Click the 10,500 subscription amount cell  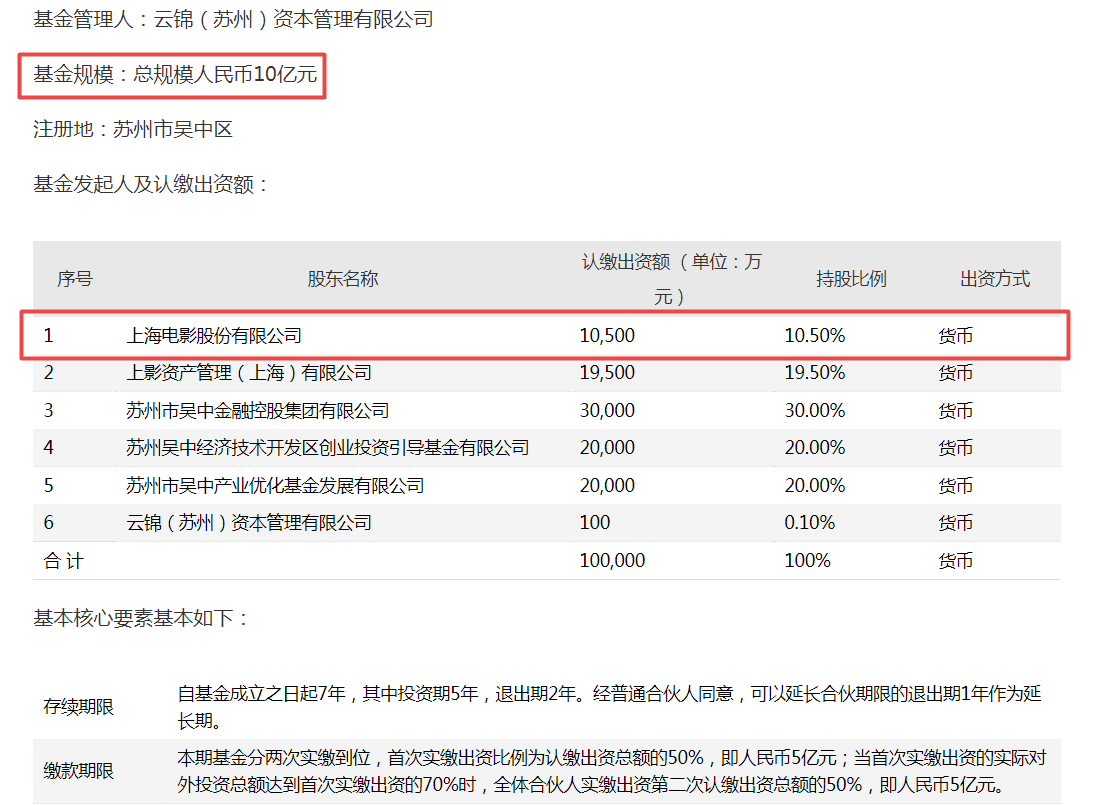coord(607,335)
